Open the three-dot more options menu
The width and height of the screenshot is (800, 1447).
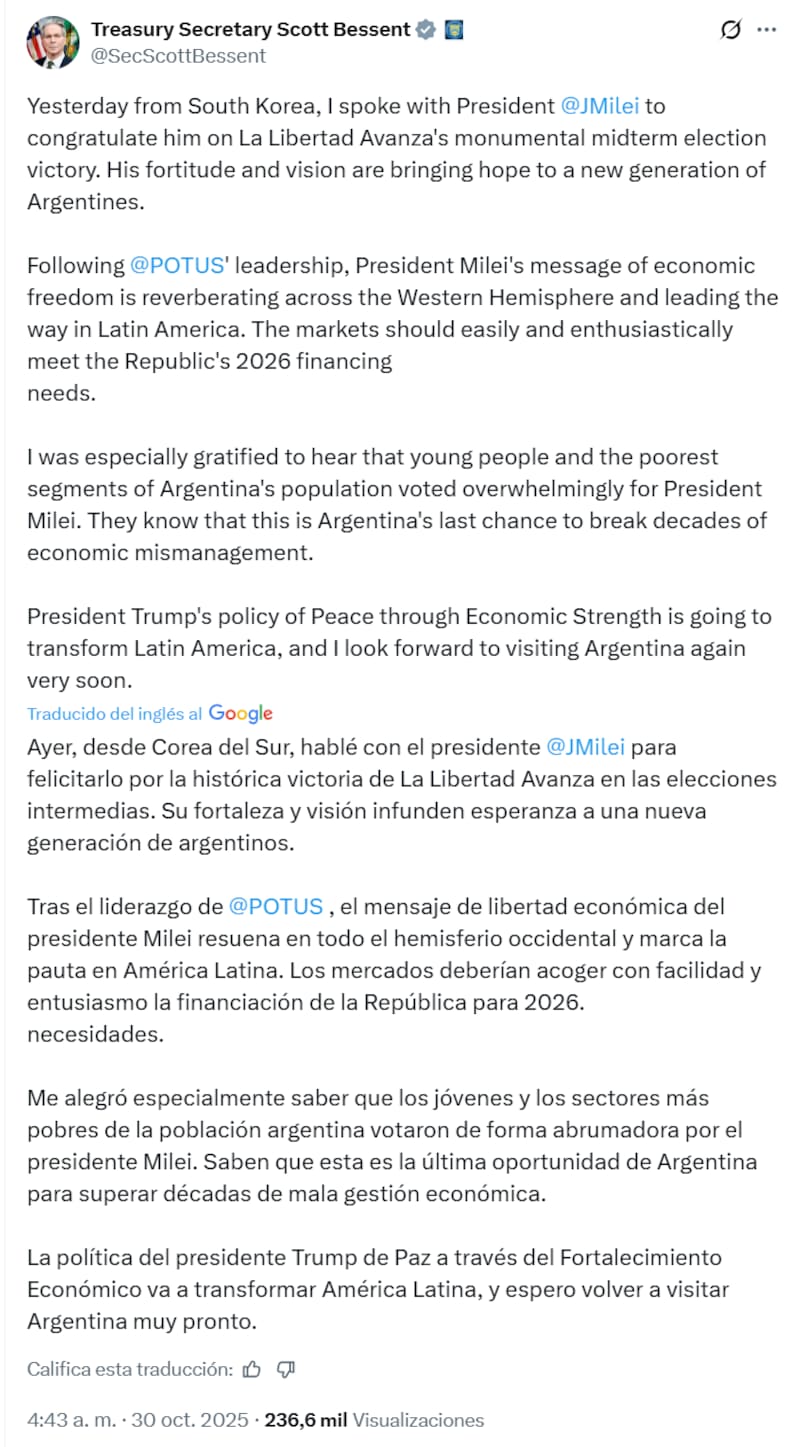pos(767,30)
